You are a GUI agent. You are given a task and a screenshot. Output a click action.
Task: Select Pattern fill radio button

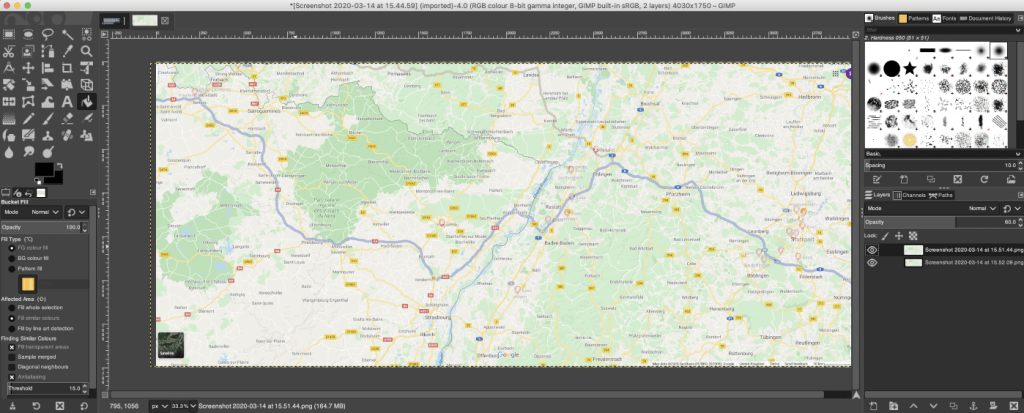coord(12,269)
